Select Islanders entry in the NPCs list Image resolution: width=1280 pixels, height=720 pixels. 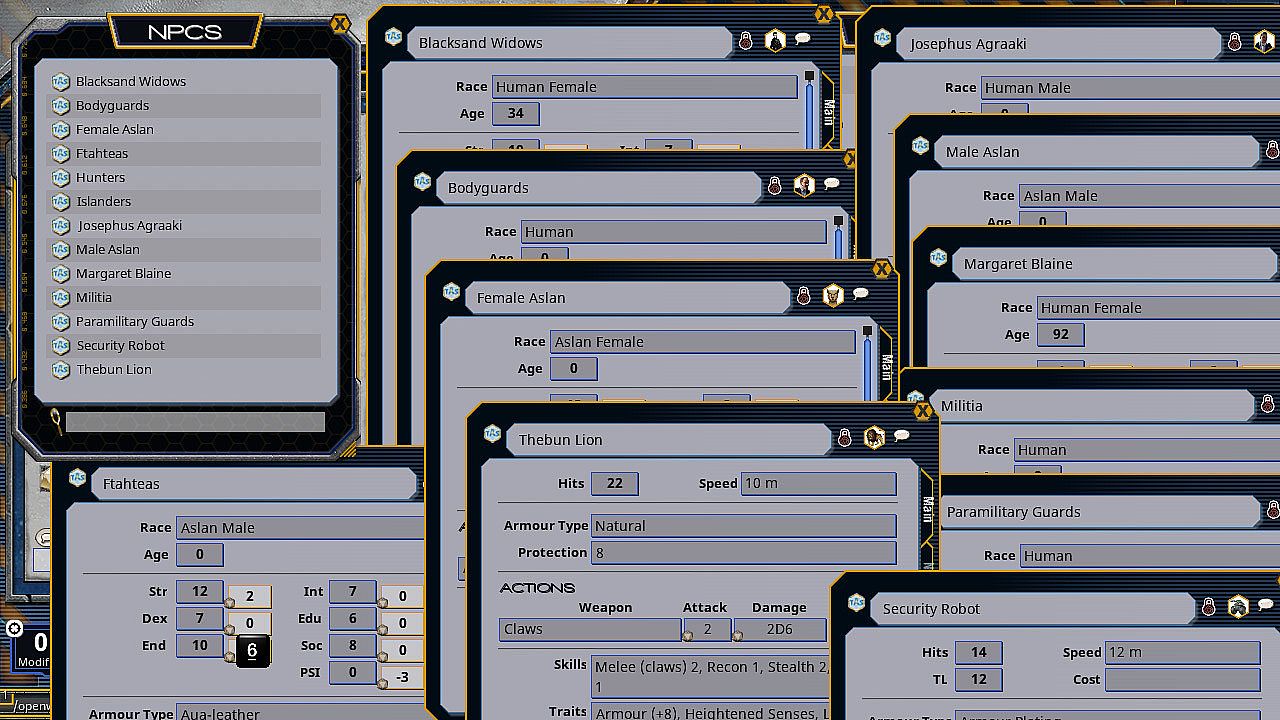point(103,201)
